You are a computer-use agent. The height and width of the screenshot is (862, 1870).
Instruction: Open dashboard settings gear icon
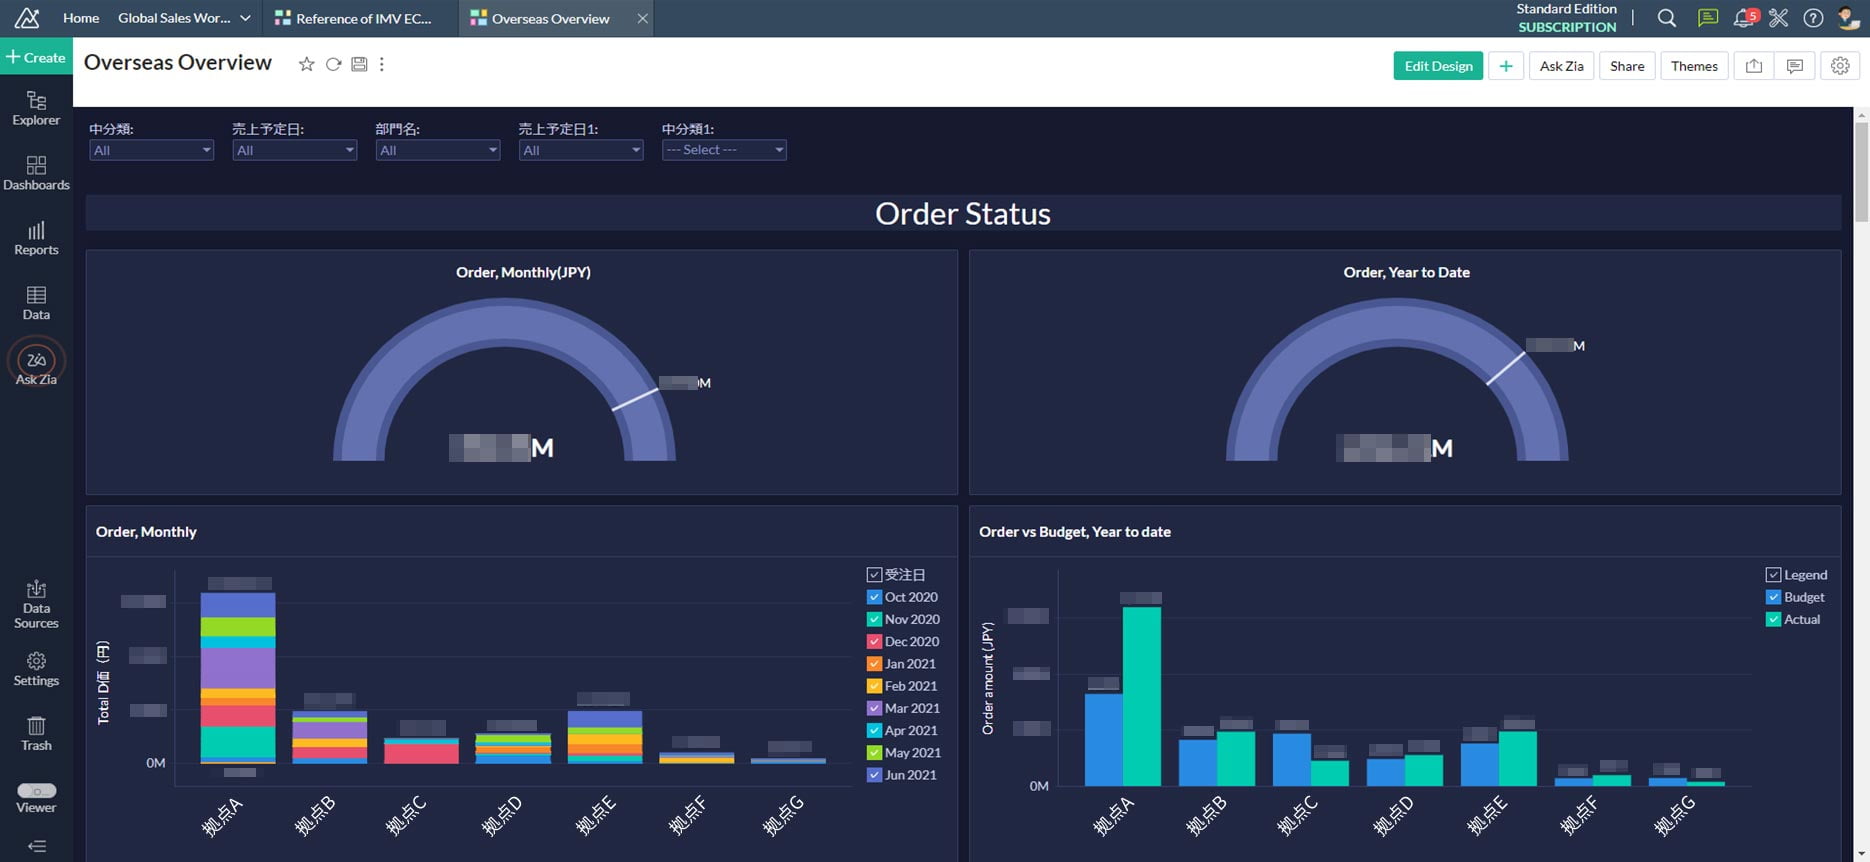(x=1840, y=66)
